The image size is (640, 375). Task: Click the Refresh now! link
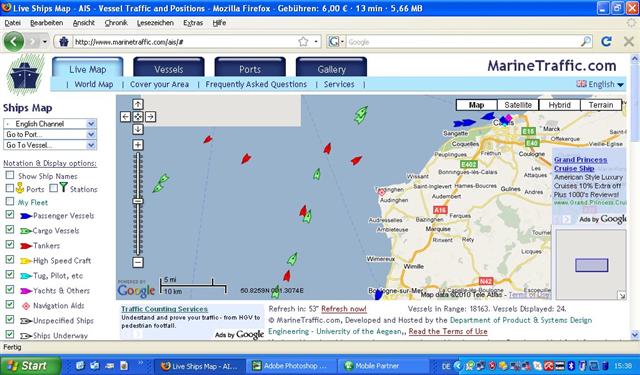pyautogui.click(x=344, y=309)
